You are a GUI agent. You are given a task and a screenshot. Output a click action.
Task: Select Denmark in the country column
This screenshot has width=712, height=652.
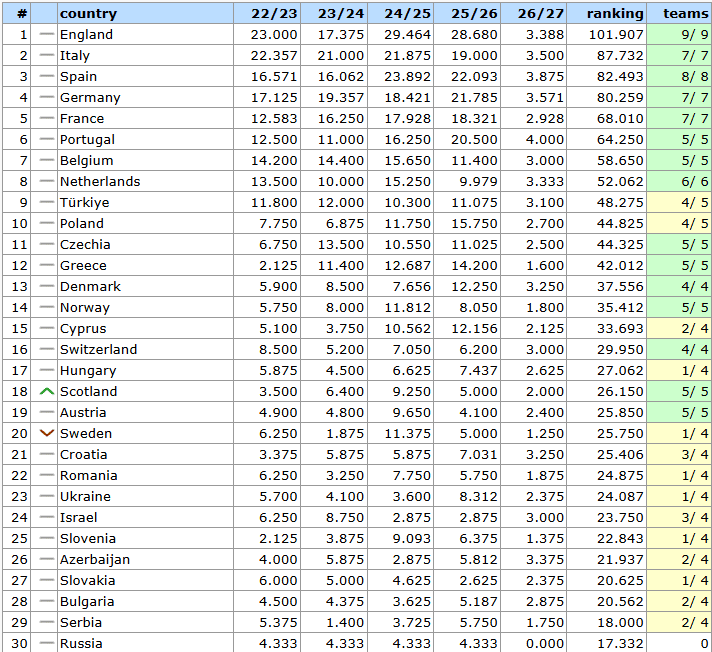tap(90, 286)
